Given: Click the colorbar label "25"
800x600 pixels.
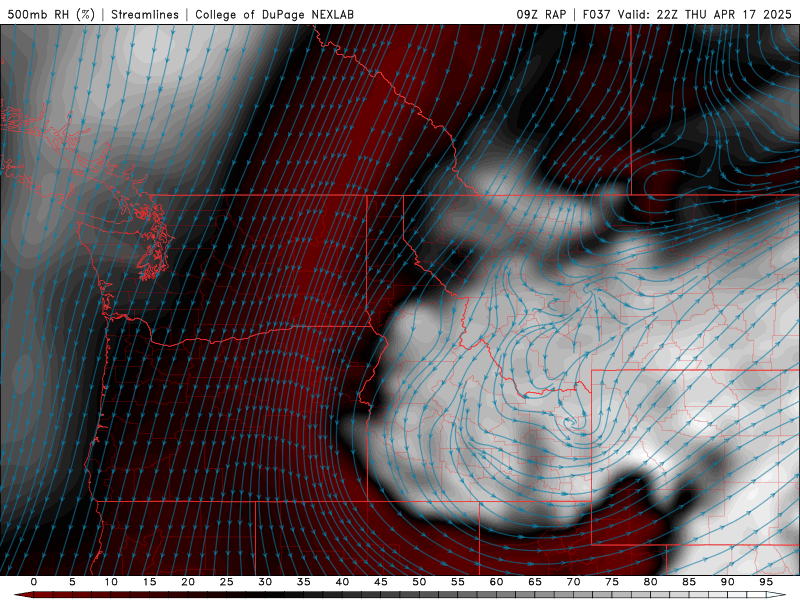Looking at the screenshot, I should point(227,582).
